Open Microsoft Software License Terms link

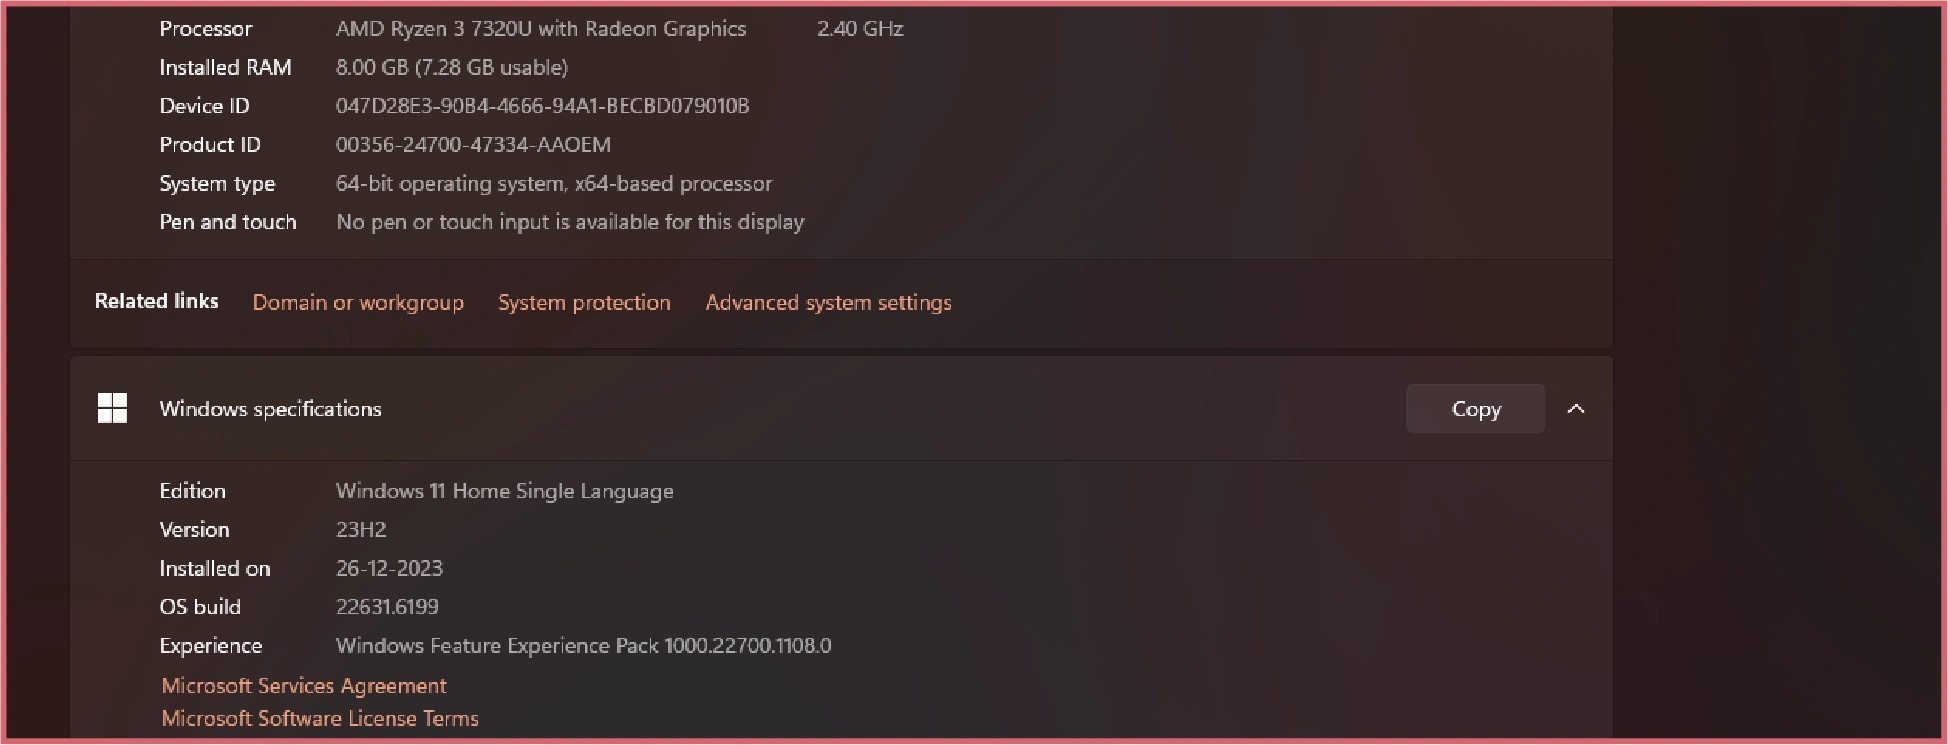click(320, 719)
